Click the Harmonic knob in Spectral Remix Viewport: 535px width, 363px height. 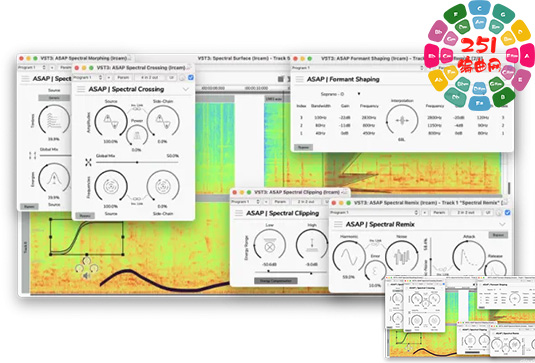(x=349, y=257)
